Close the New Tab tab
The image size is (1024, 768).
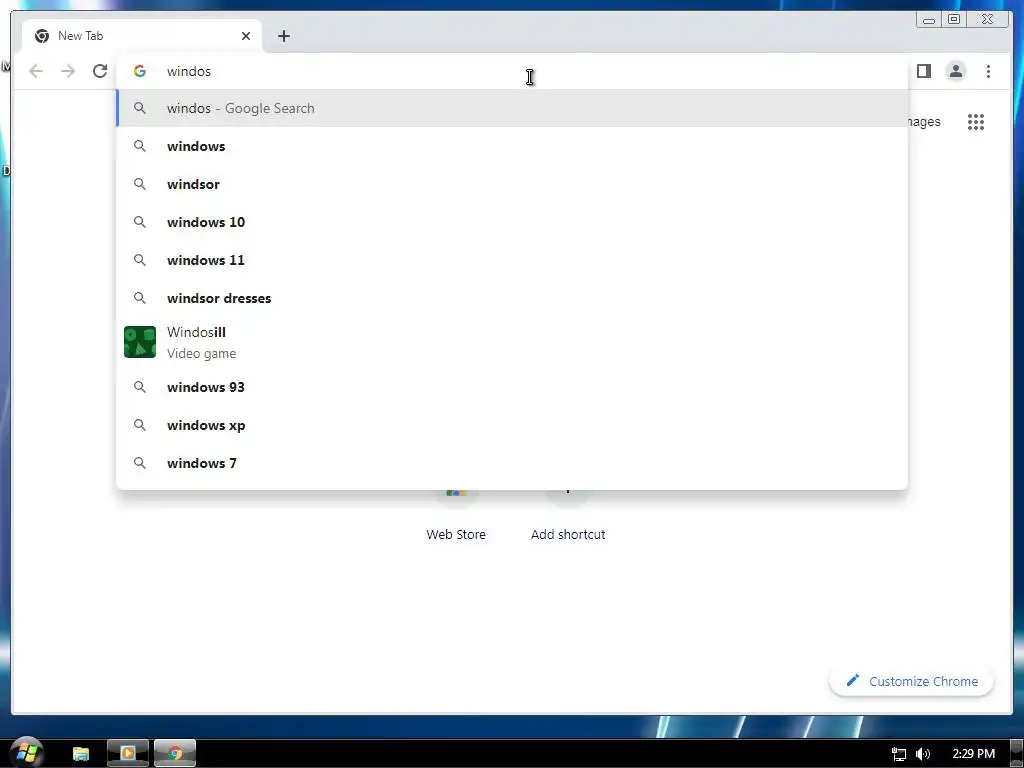click(246, 36)
